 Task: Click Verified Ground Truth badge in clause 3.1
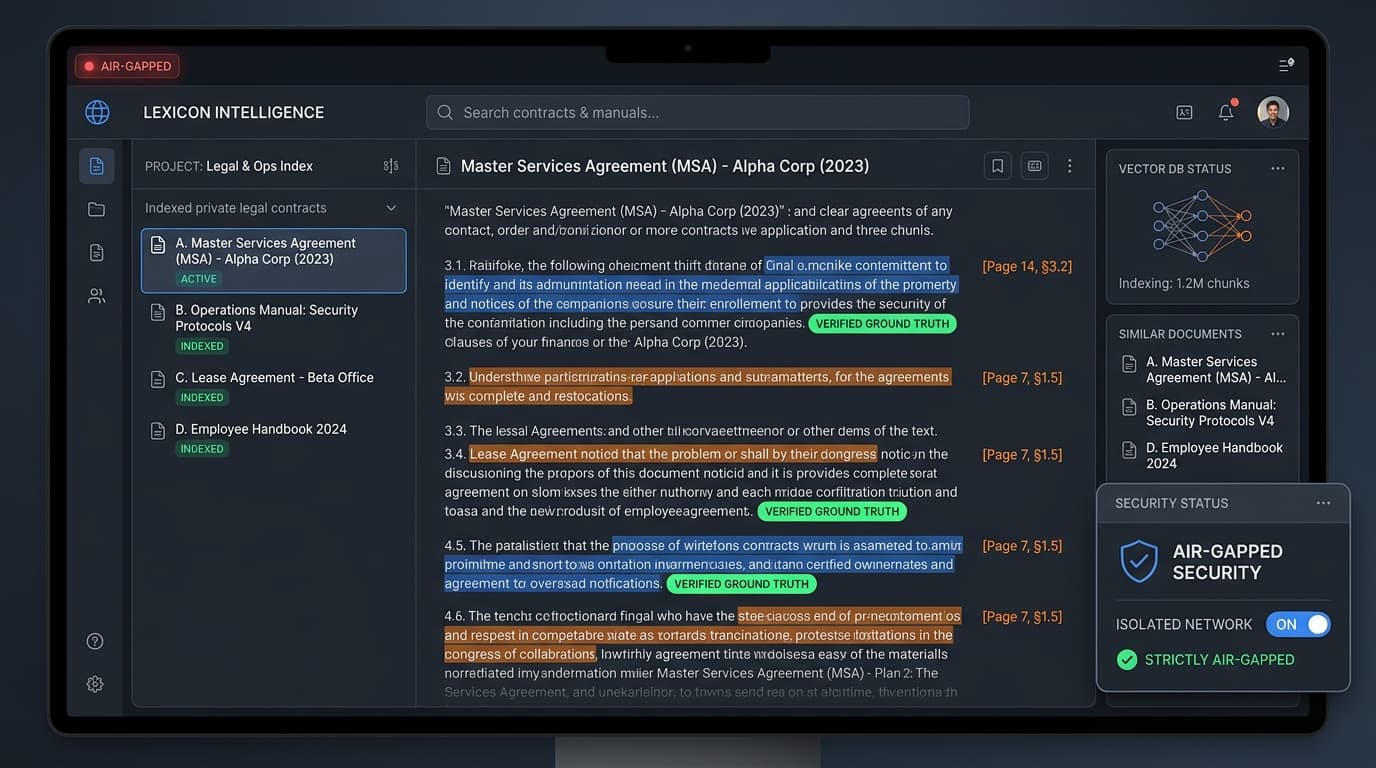click(x=883, y=324)
